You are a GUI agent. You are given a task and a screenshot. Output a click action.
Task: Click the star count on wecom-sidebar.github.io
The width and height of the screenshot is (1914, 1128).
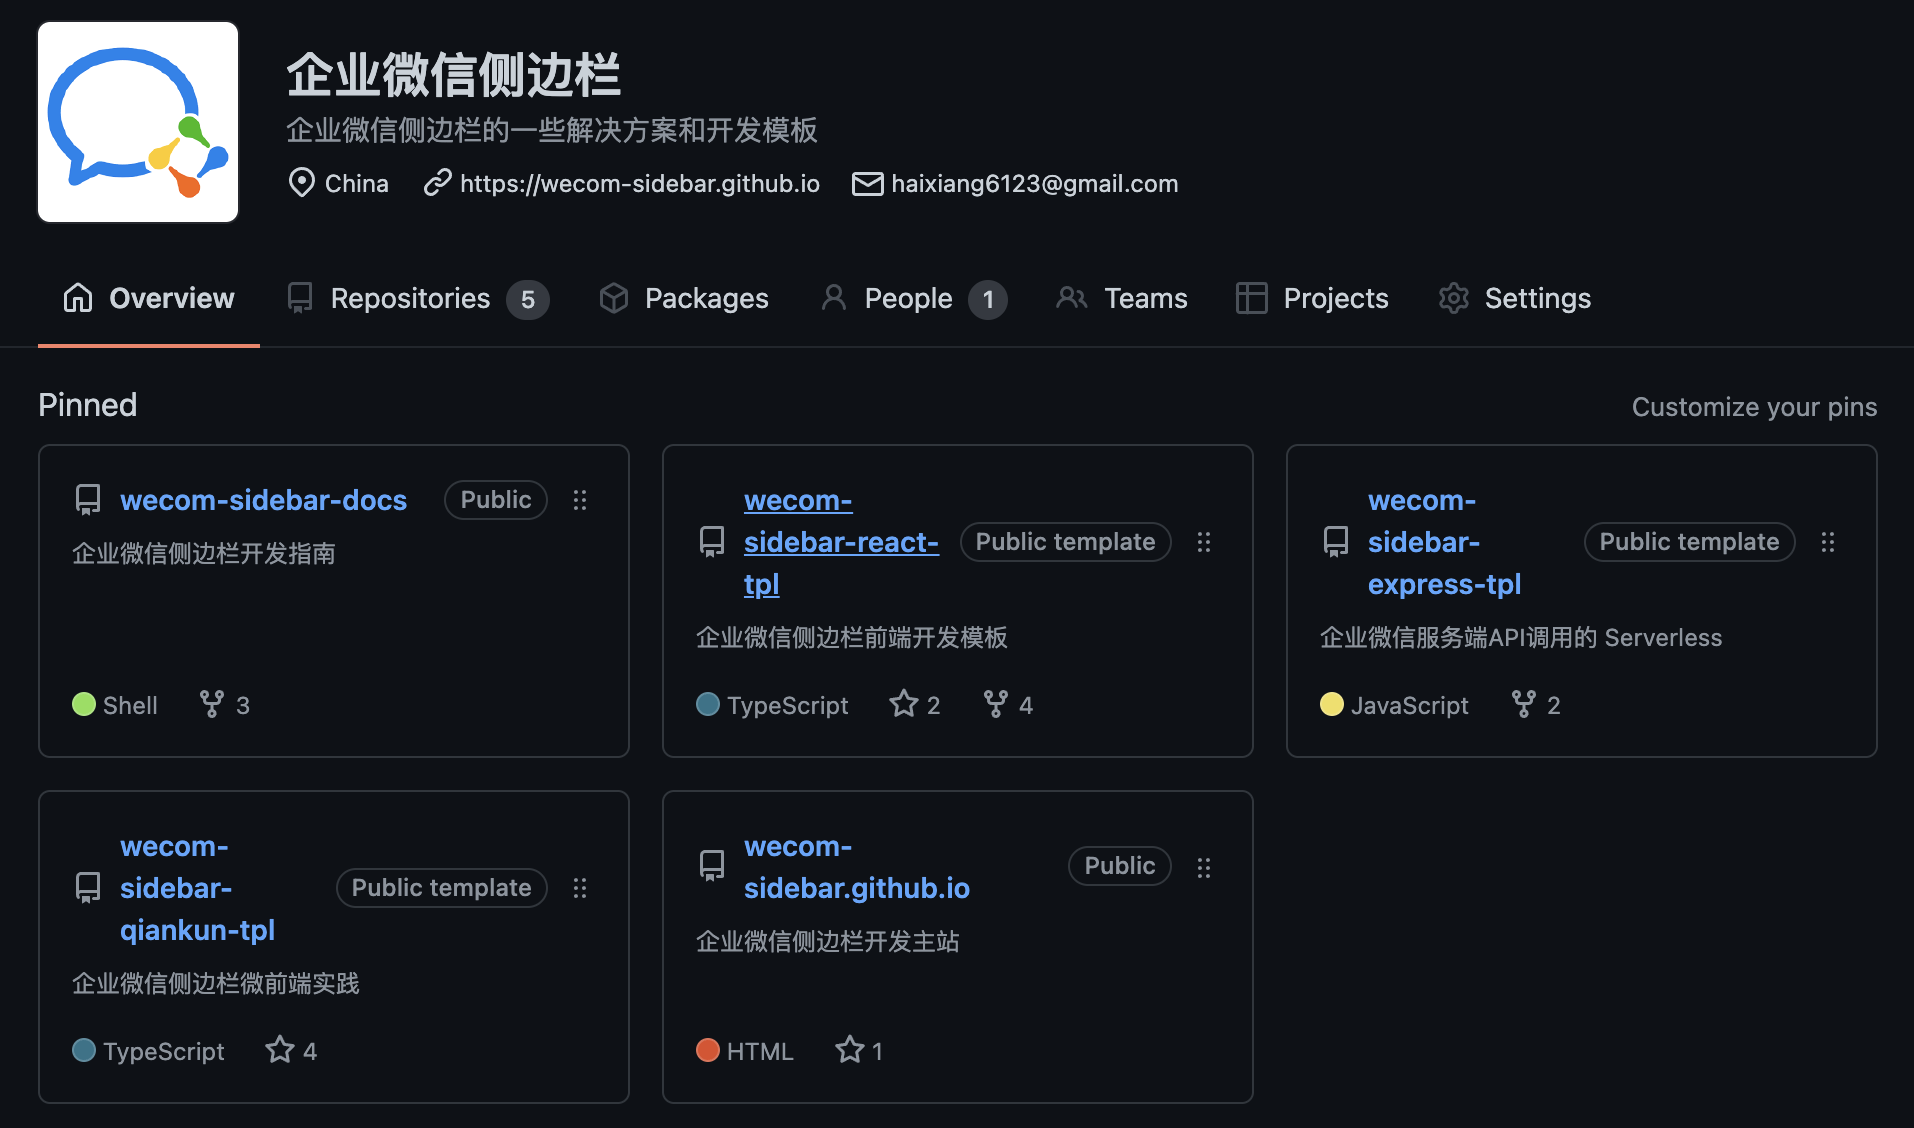tap(877, 1051)
